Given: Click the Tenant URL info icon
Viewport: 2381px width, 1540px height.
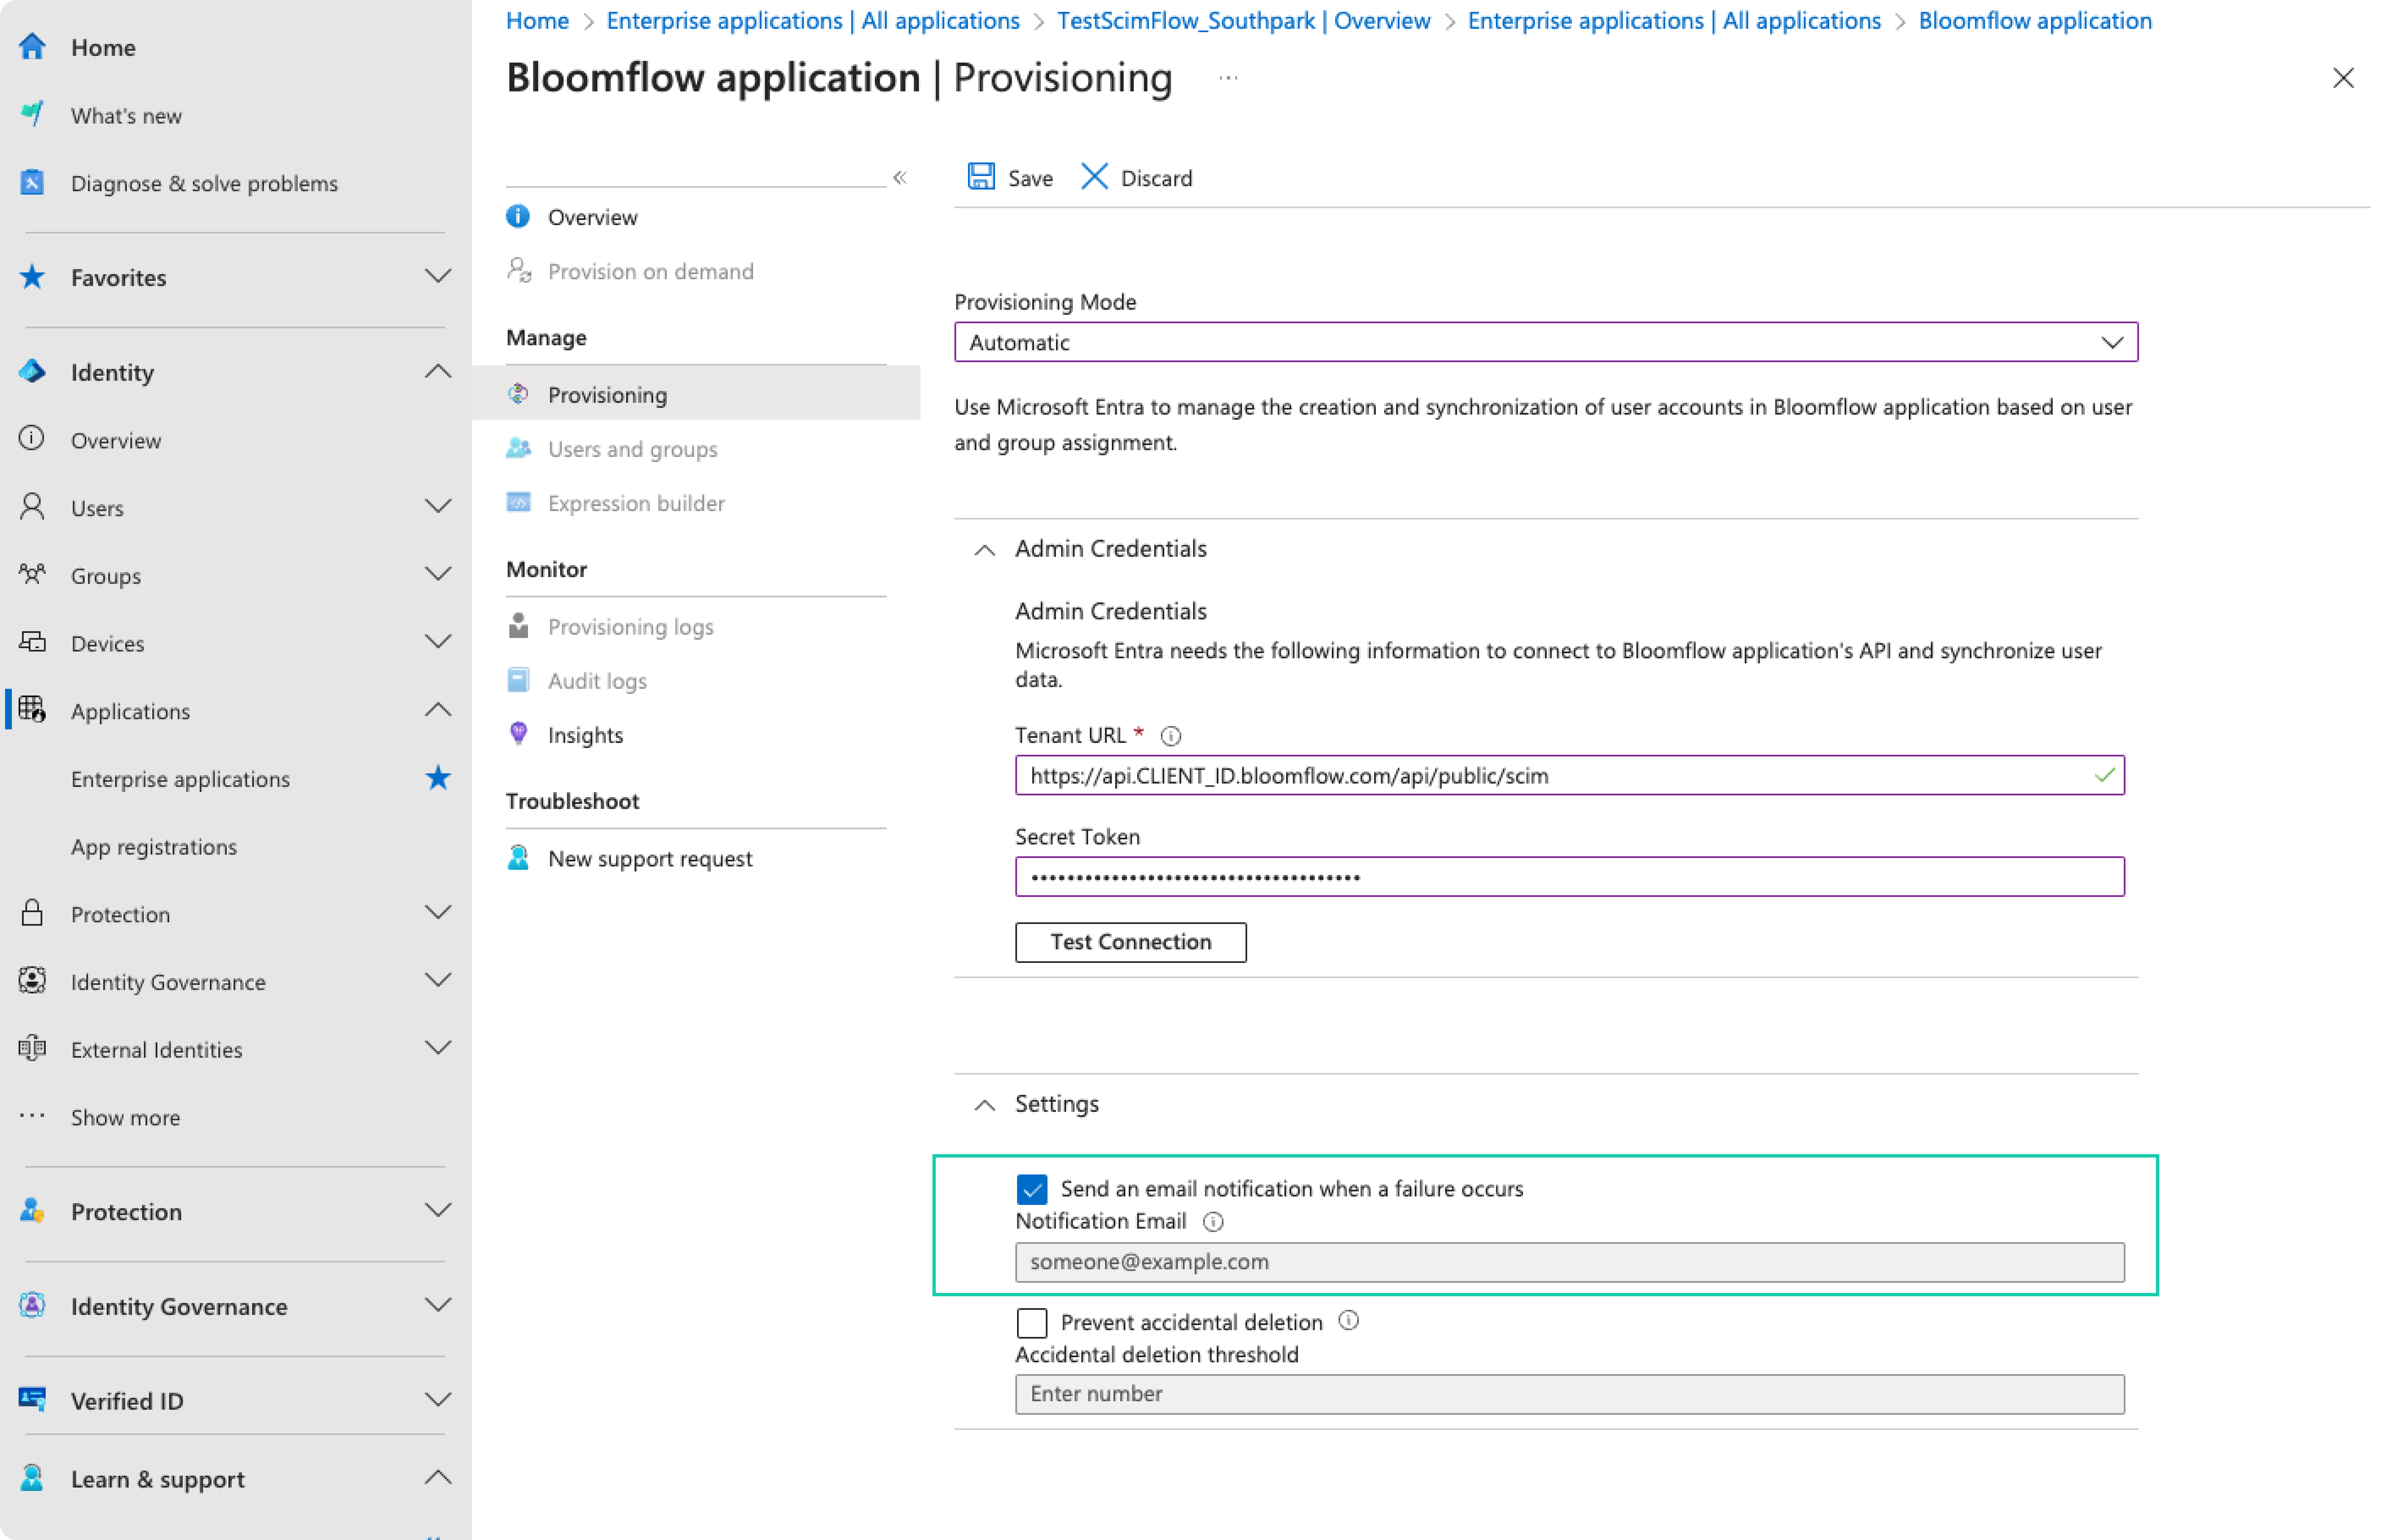Looking at the screenshot, I should 1170,736.
